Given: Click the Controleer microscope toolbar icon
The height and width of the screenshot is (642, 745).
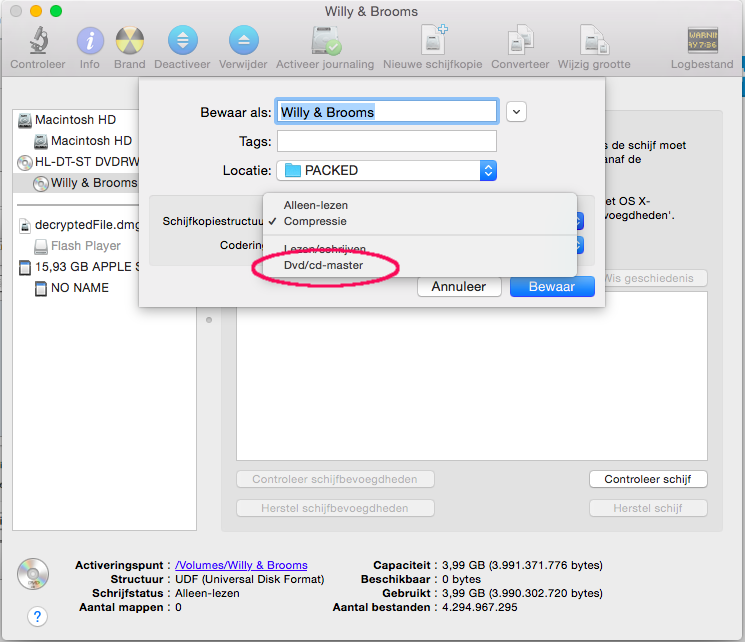Looking at the screenshot, I should (38, 41).
